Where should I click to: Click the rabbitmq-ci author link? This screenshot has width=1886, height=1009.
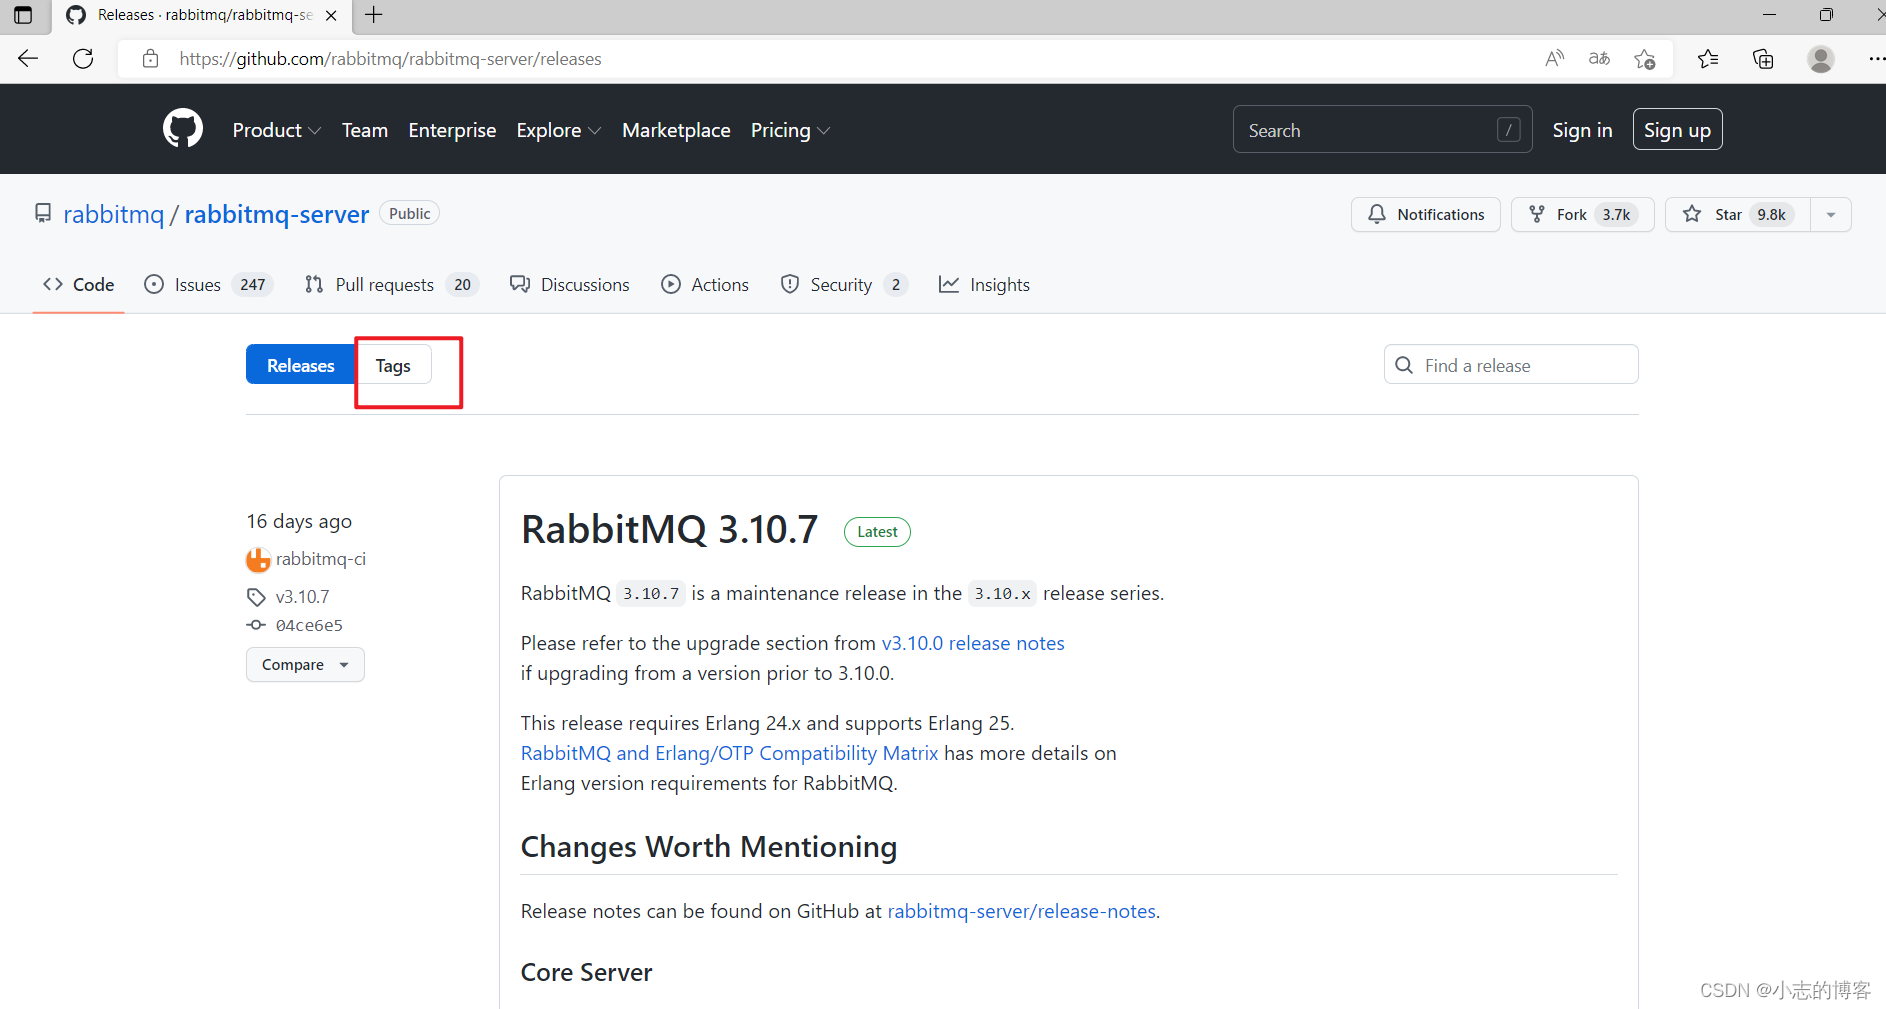321,559
